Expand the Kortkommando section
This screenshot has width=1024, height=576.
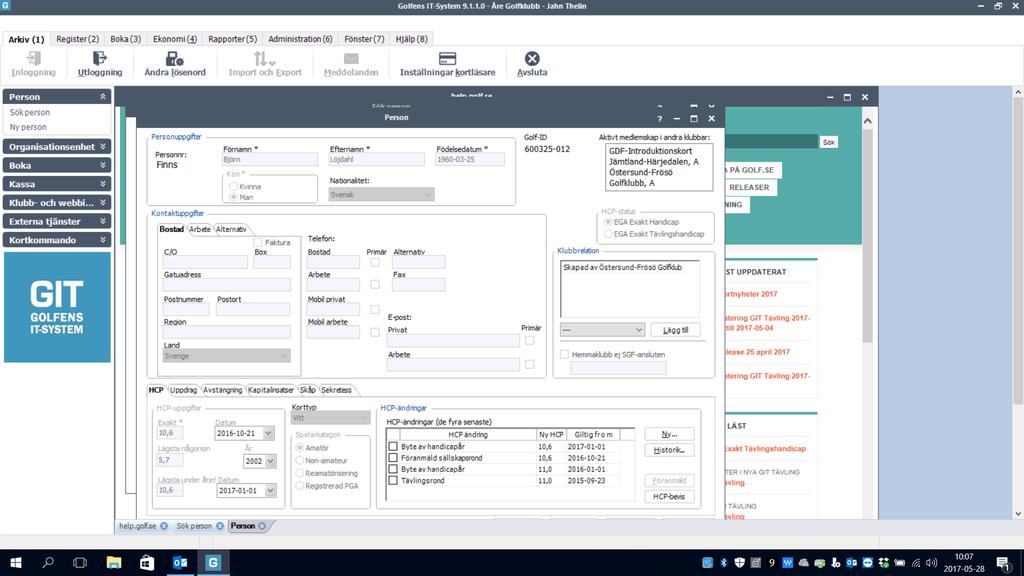(103, 240)
